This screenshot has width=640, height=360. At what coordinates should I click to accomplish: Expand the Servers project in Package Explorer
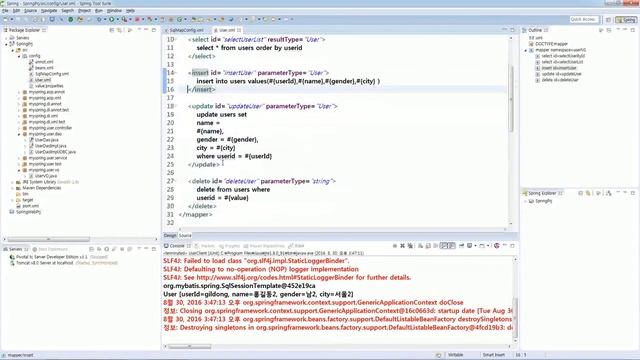(6, 38)
